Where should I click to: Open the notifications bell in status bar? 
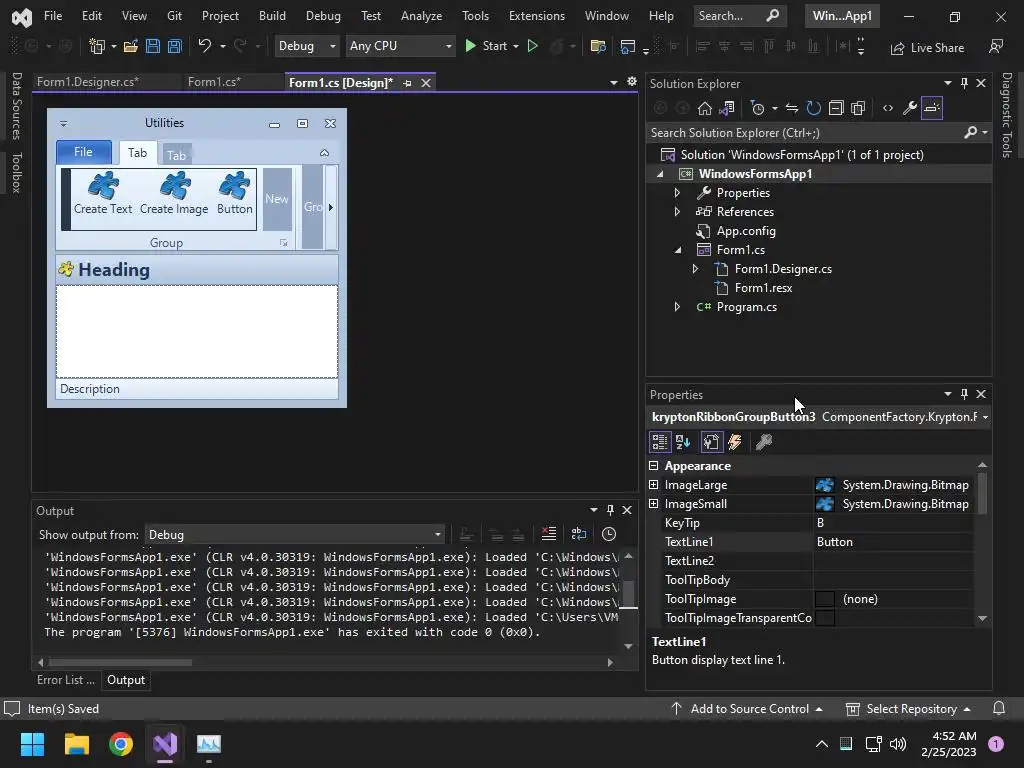click(x=999, y=709)
